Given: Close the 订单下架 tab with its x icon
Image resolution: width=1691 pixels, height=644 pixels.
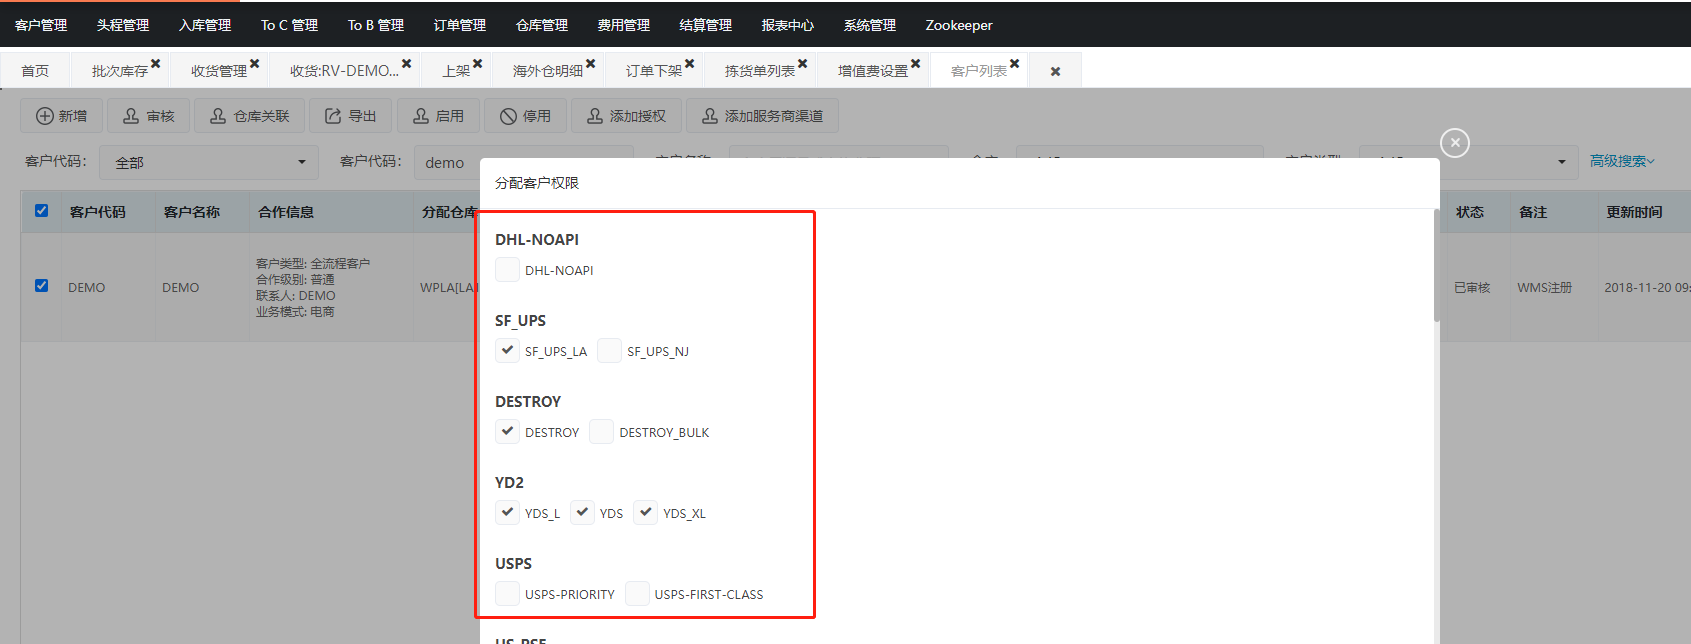Looking at the screenshot, I should [x=689, y=63].
